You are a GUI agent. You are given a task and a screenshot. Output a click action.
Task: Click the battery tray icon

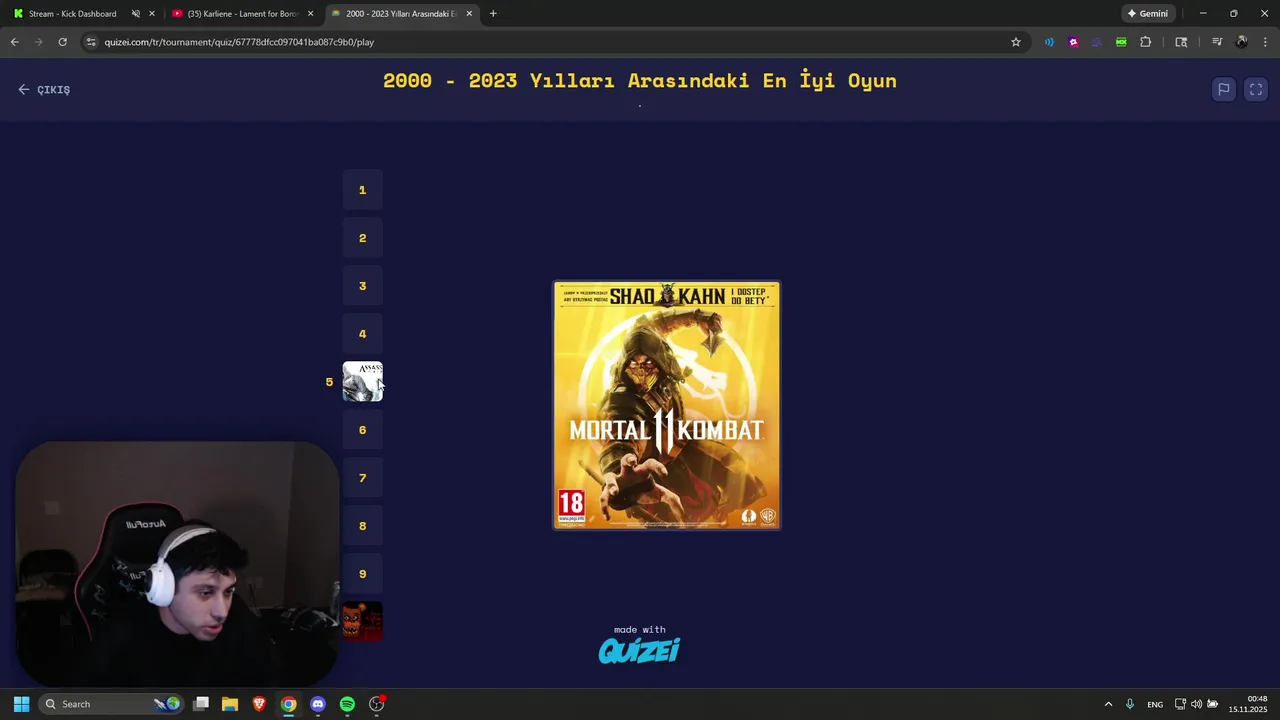[x=1212, y=704]
